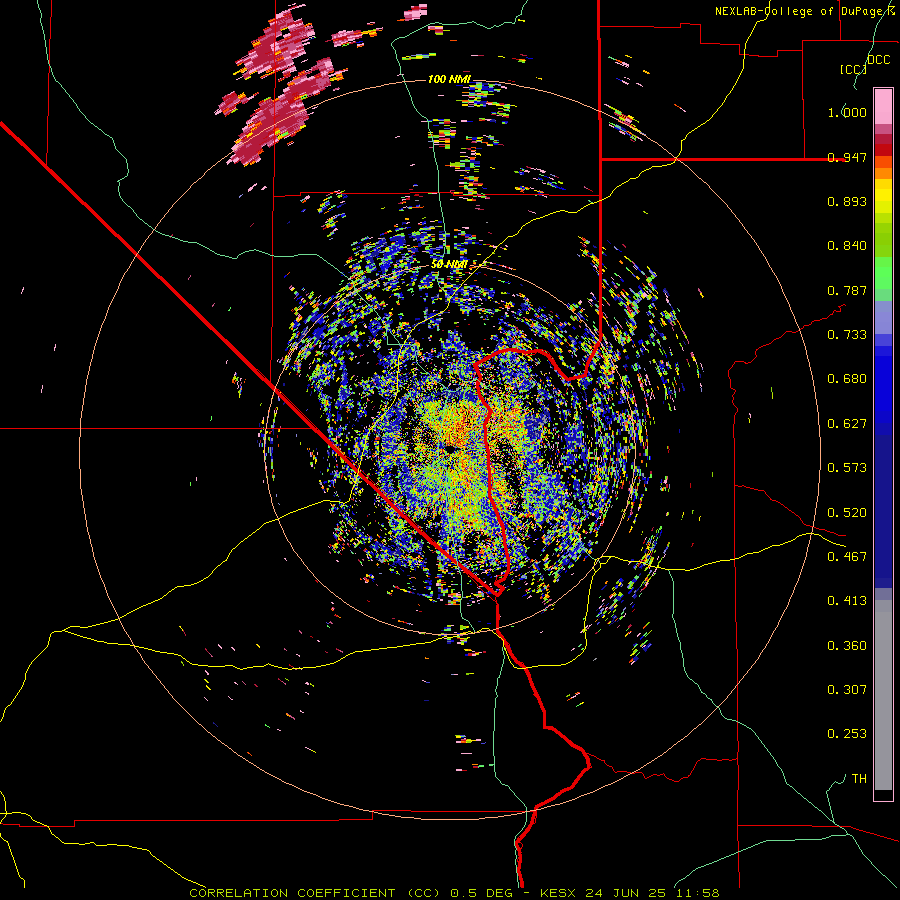900x900 pixels.
Task: Click the 0.680 legend value
Action: [x=847, y=379]
